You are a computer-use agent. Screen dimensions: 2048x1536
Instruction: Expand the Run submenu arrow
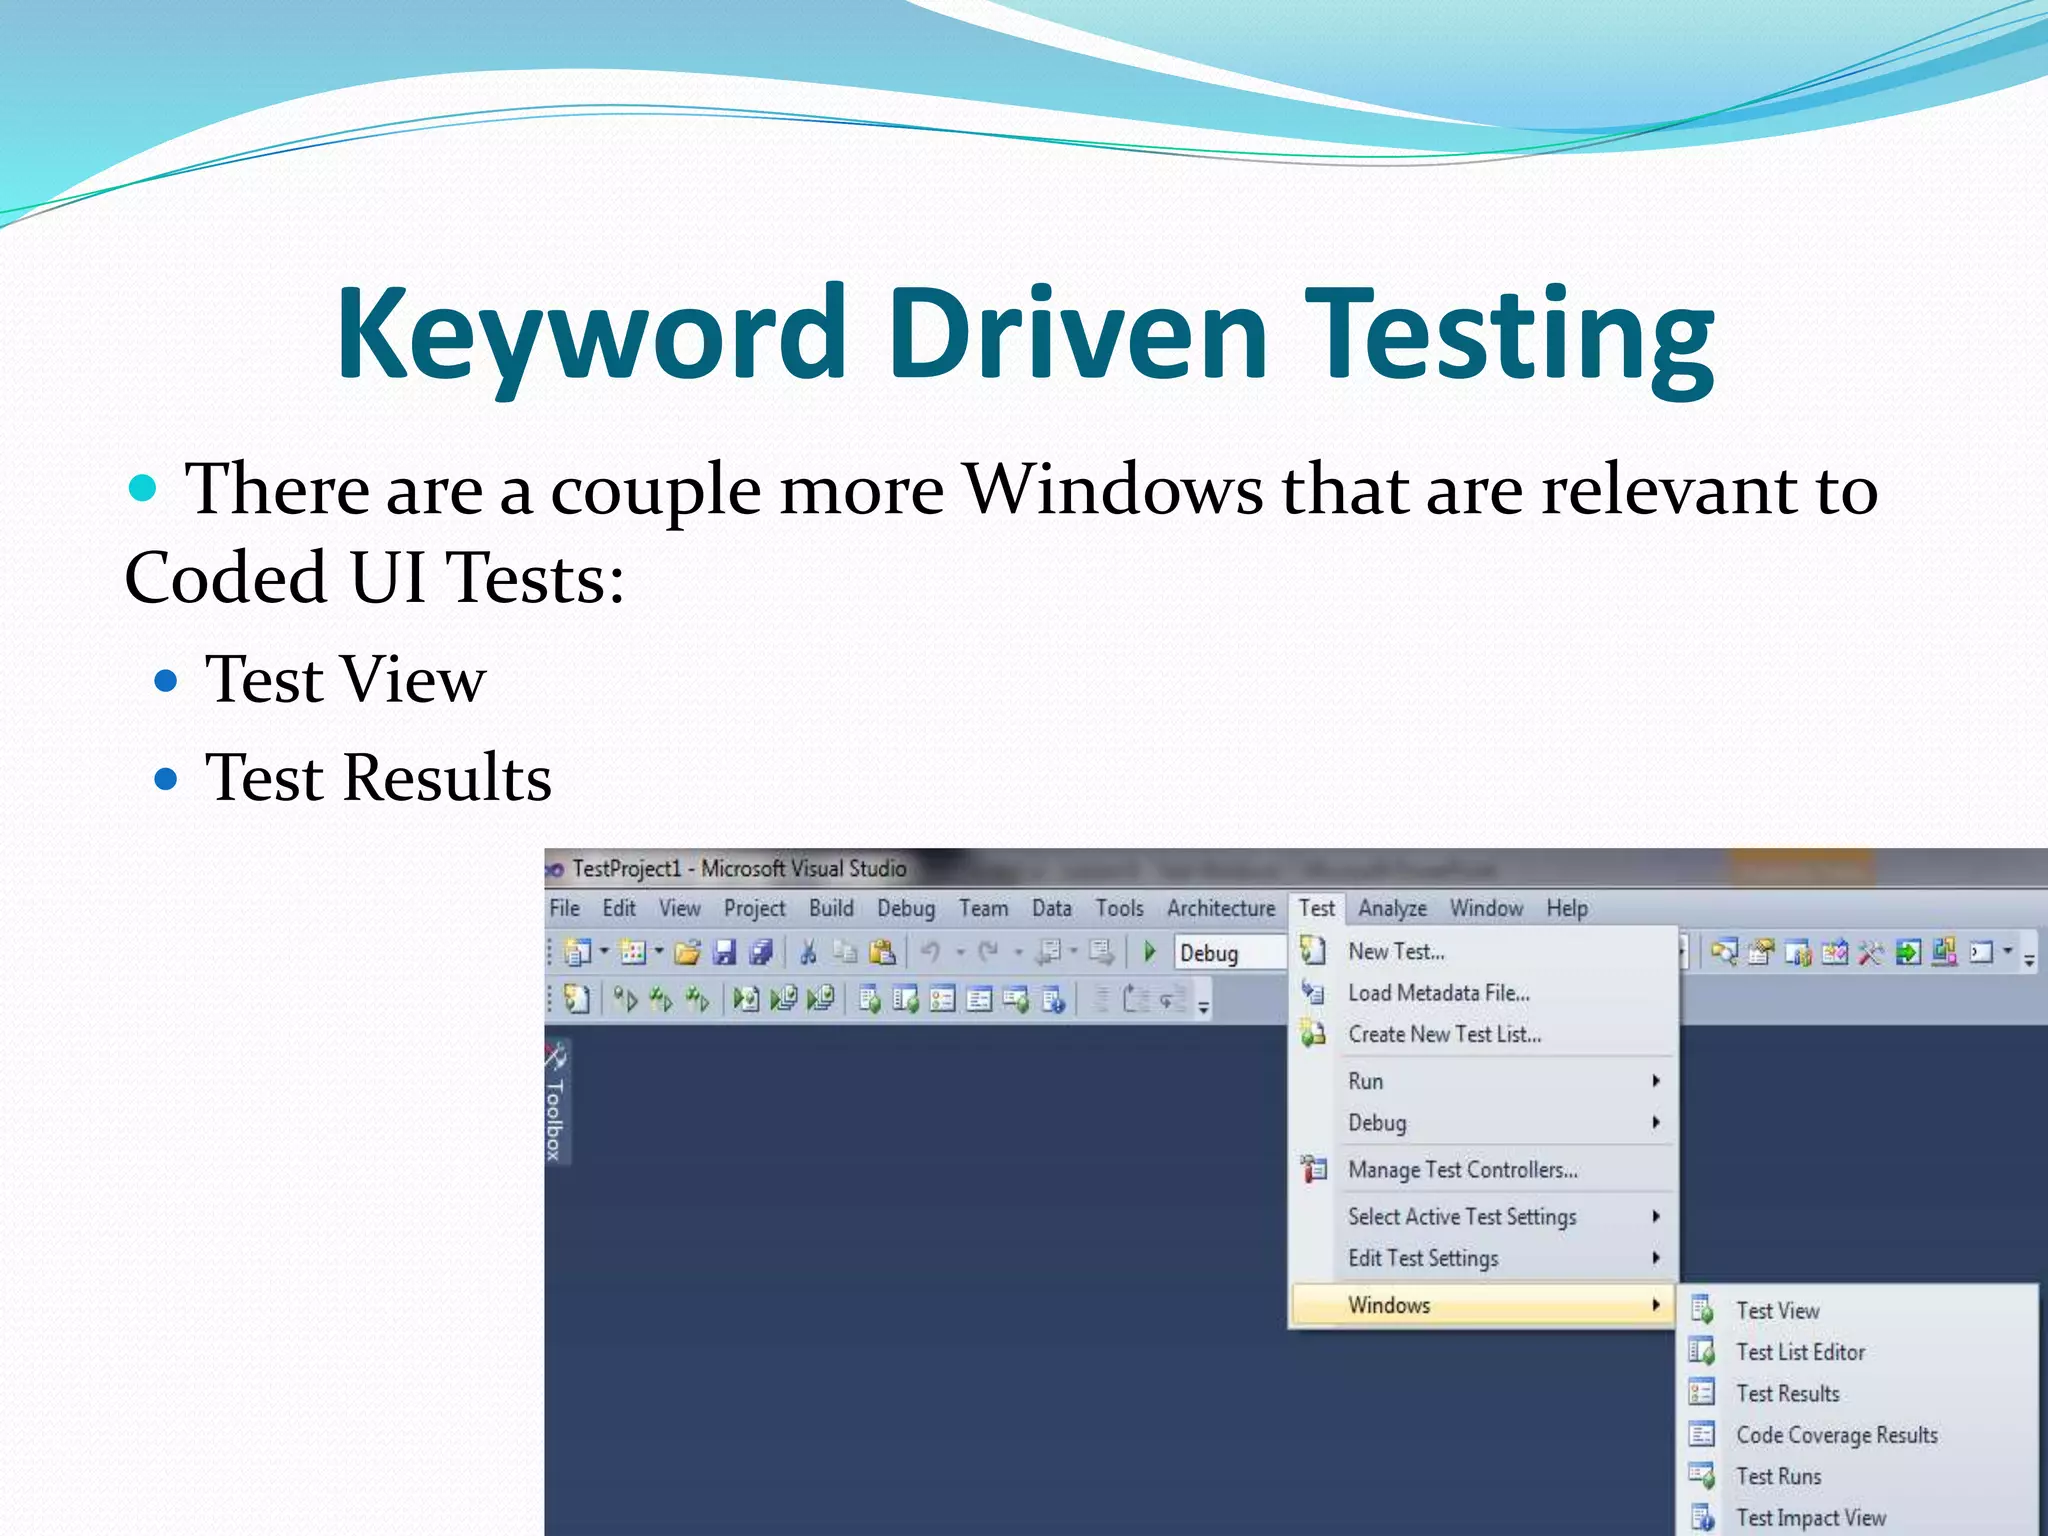click(1656, 1081)
